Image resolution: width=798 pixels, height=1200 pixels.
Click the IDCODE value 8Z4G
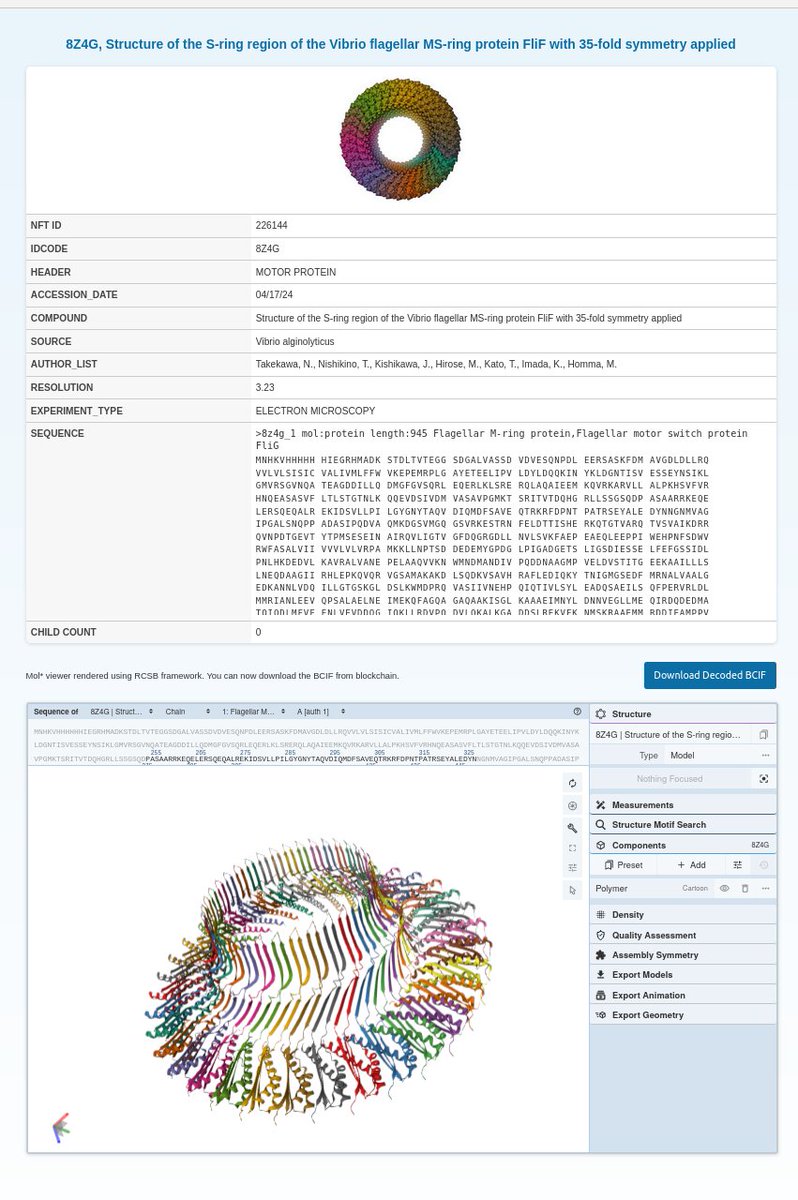coord(267,248)
